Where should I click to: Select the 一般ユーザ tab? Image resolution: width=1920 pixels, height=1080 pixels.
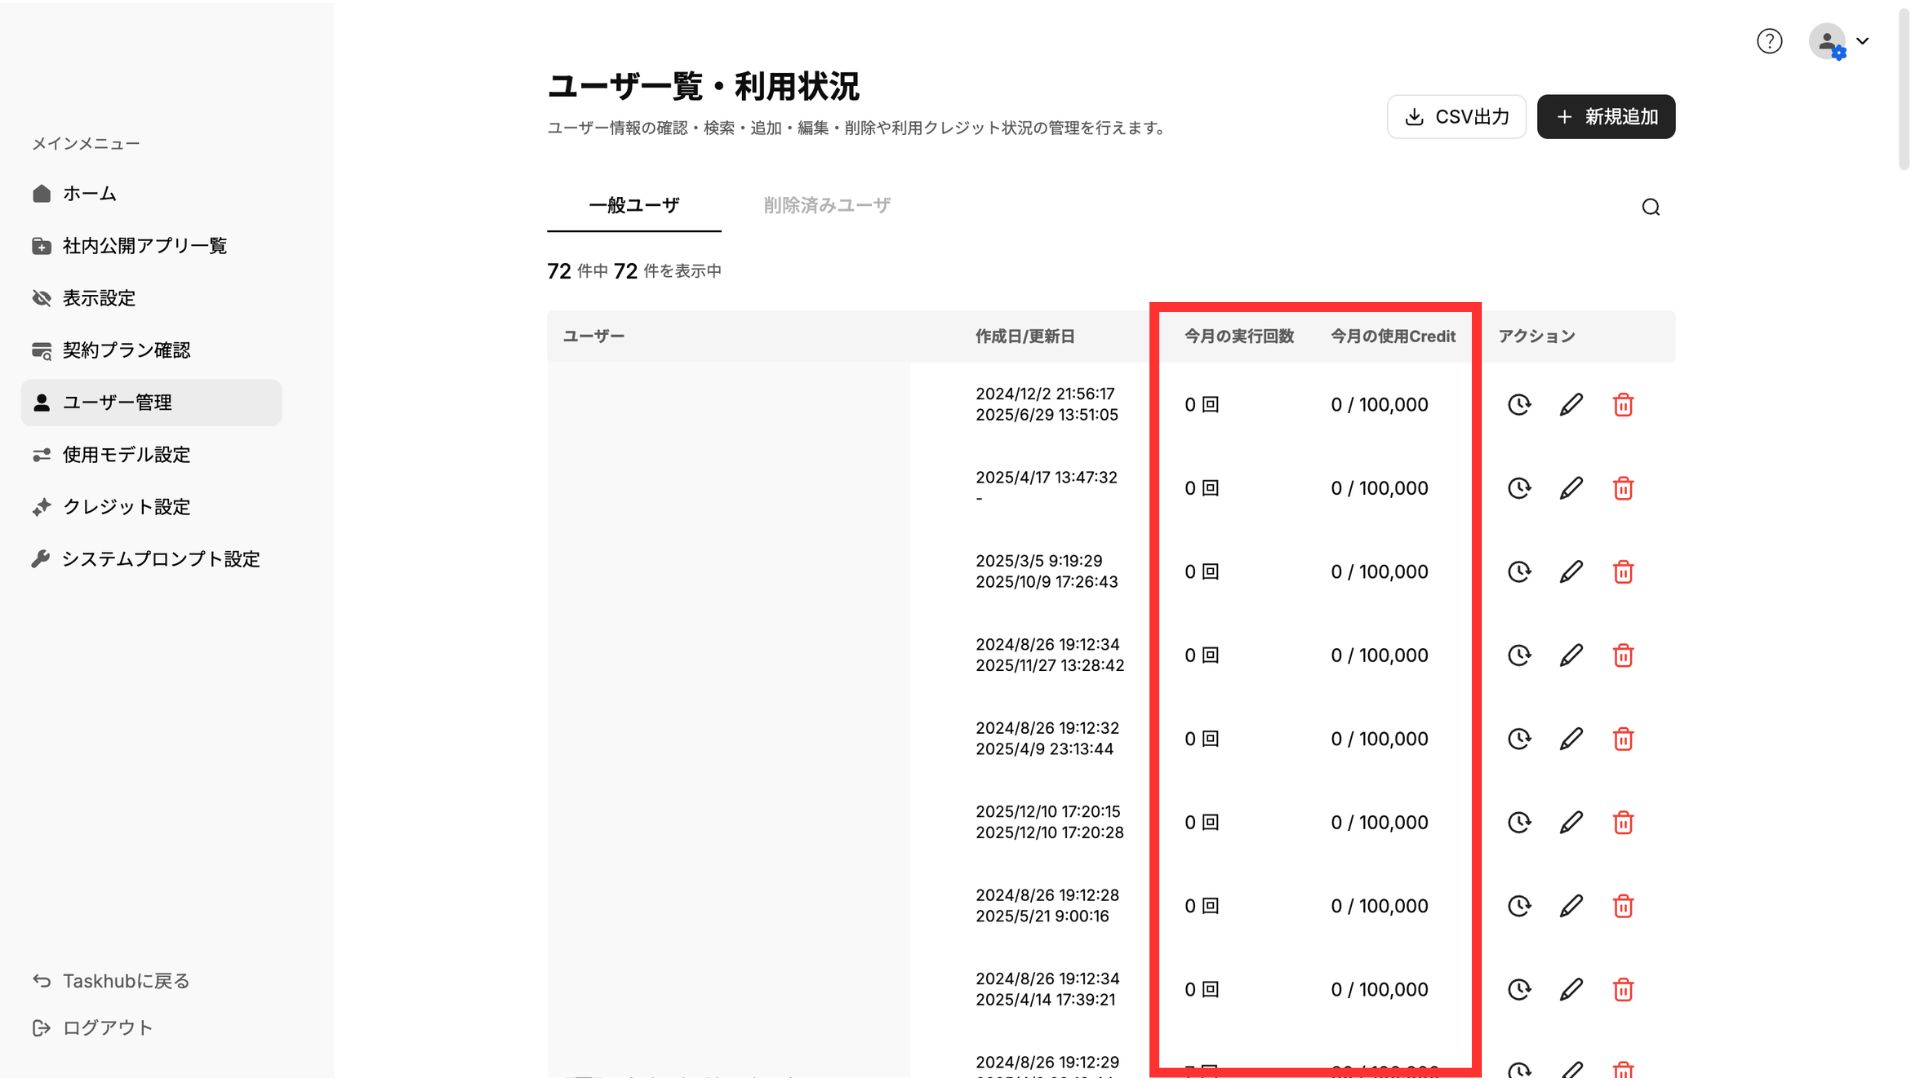634,205
